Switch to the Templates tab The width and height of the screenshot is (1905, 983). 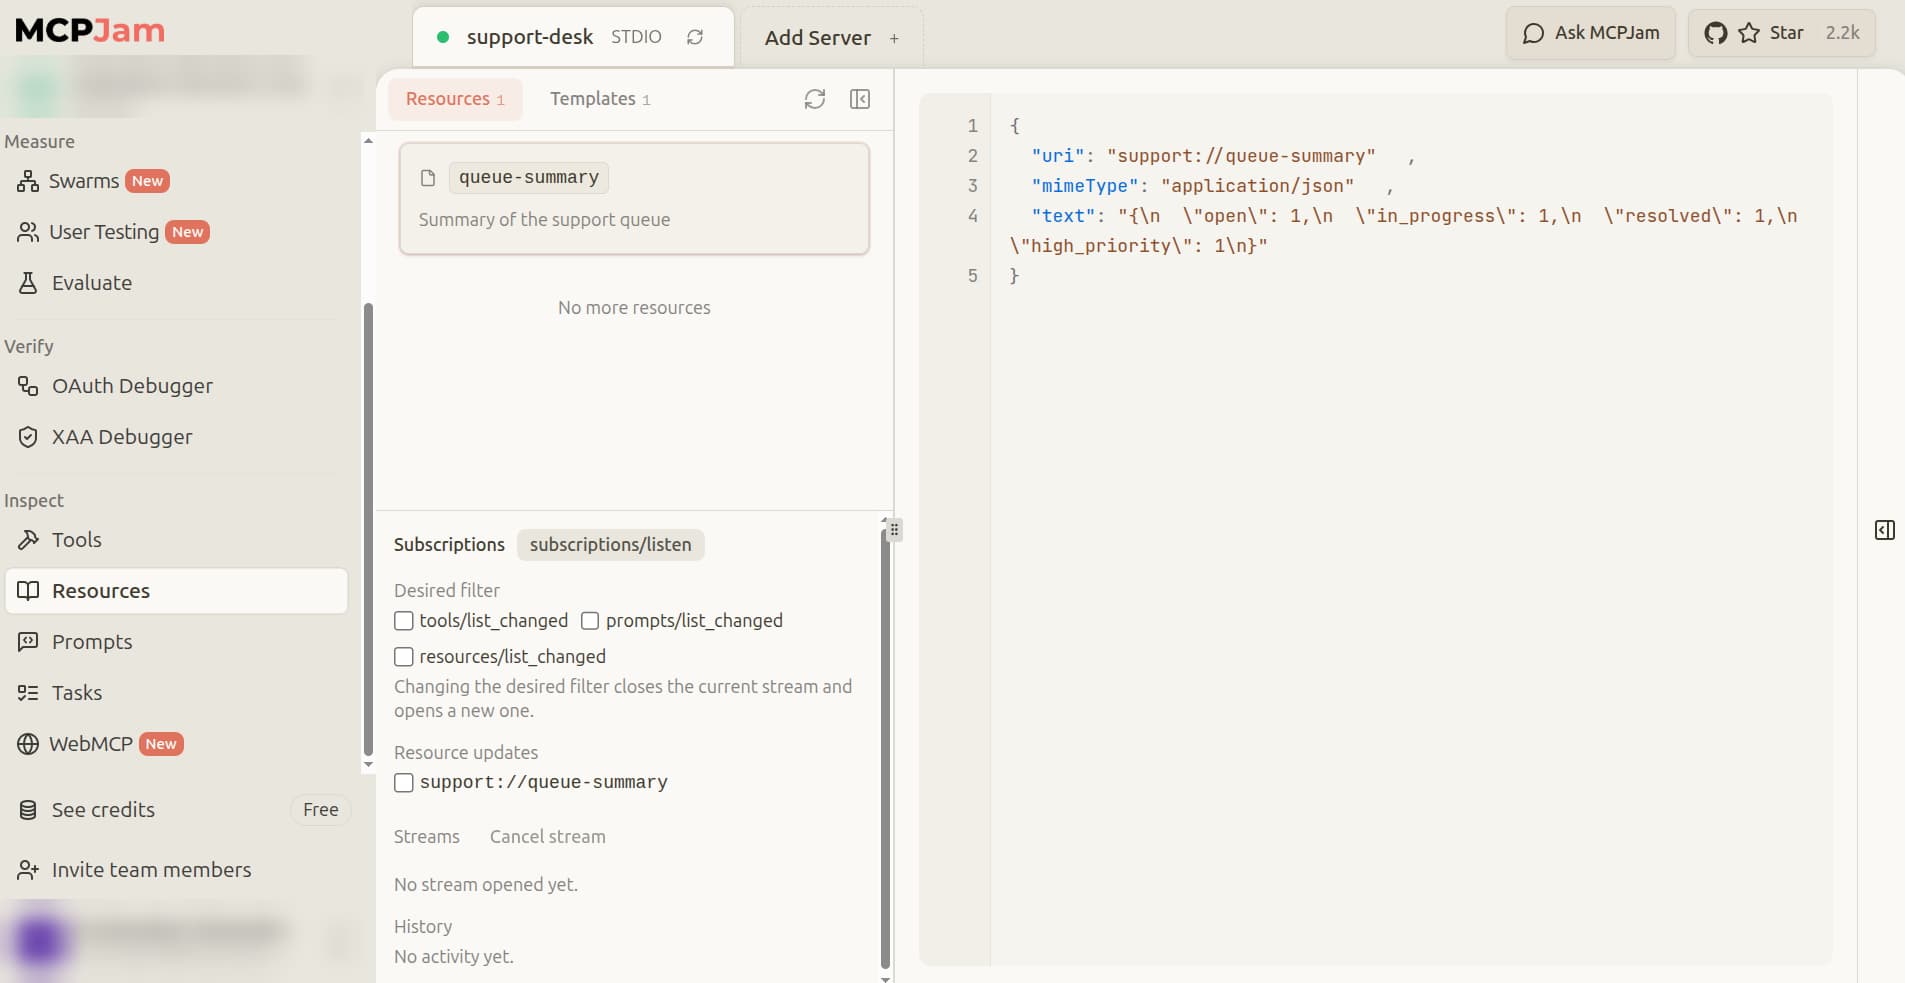tap(600, 99)
